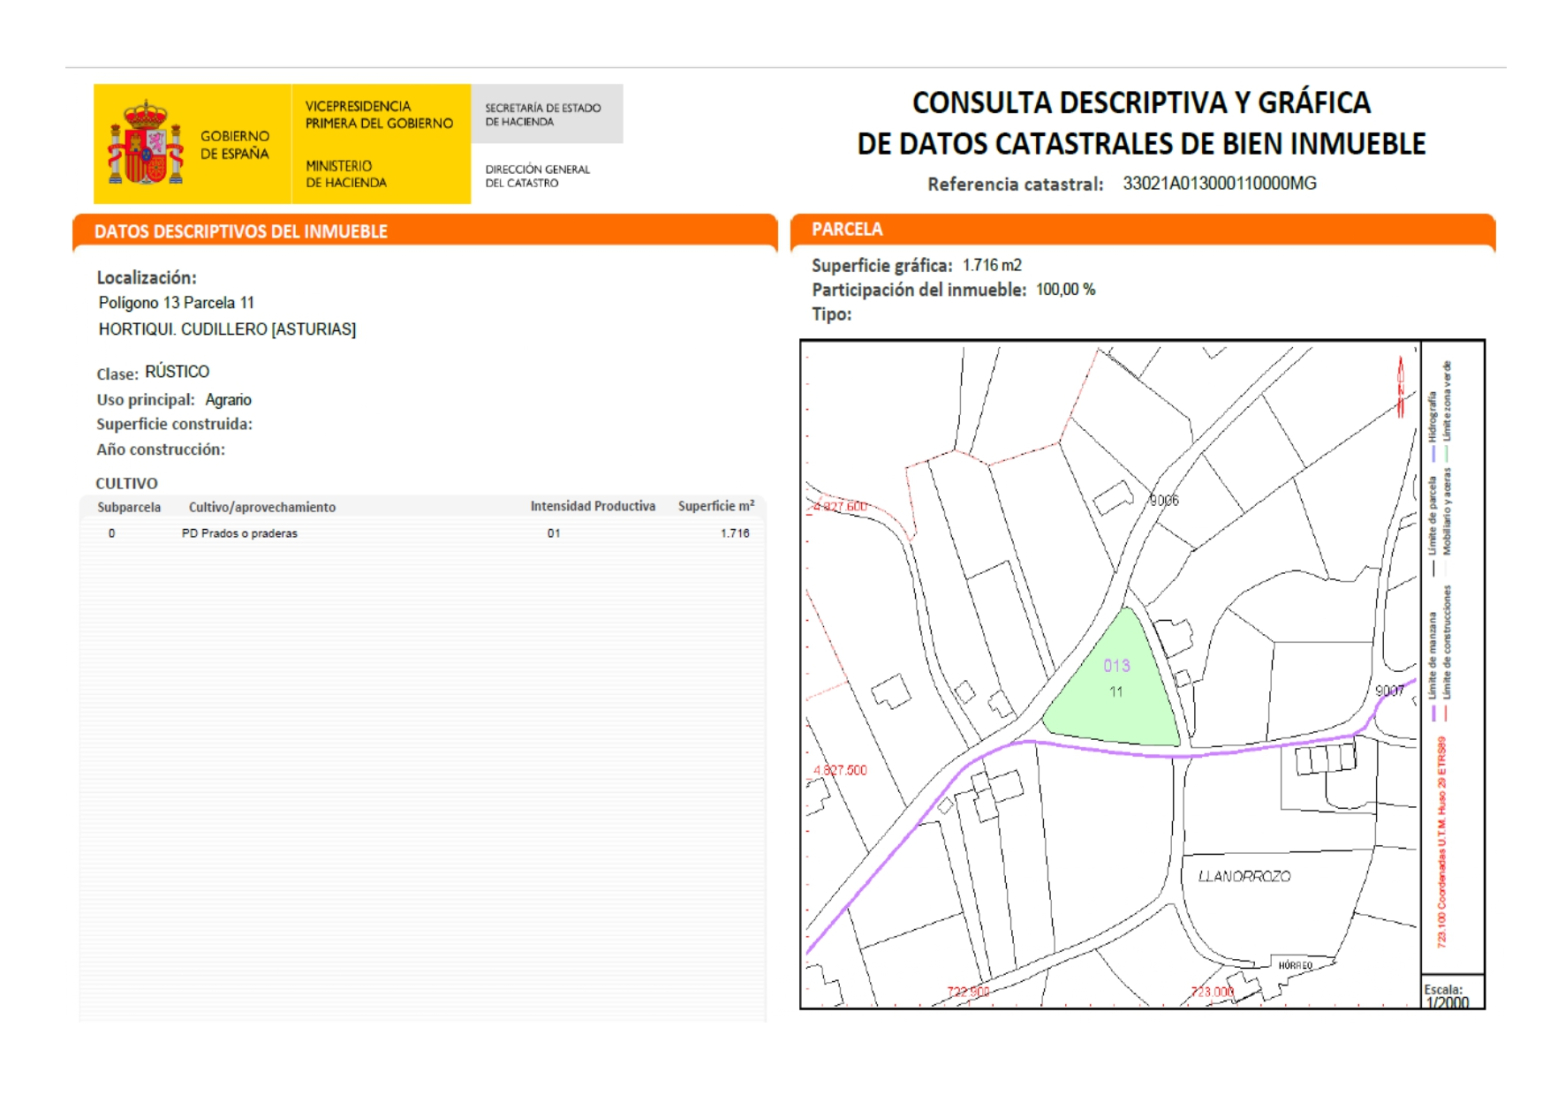Select 'Polígono 13 Parcela 11' text
Viewport: 1550px width, 1095px height.
tap(176, 303)
